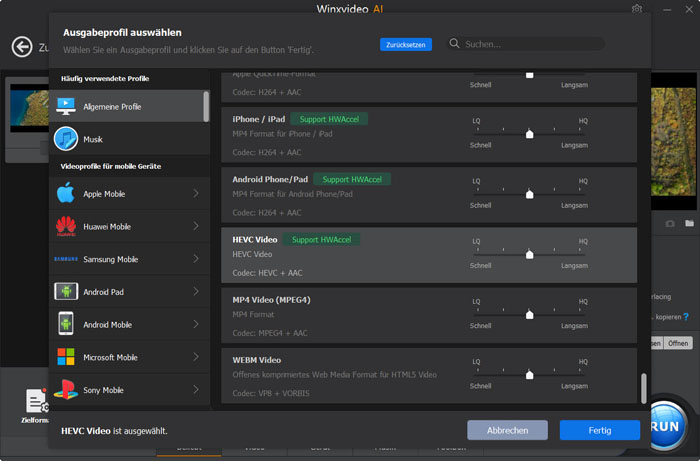Click the profile list vertical scrollbar
The height and width of the screenshot is (461, 700).
click(643, 388)
